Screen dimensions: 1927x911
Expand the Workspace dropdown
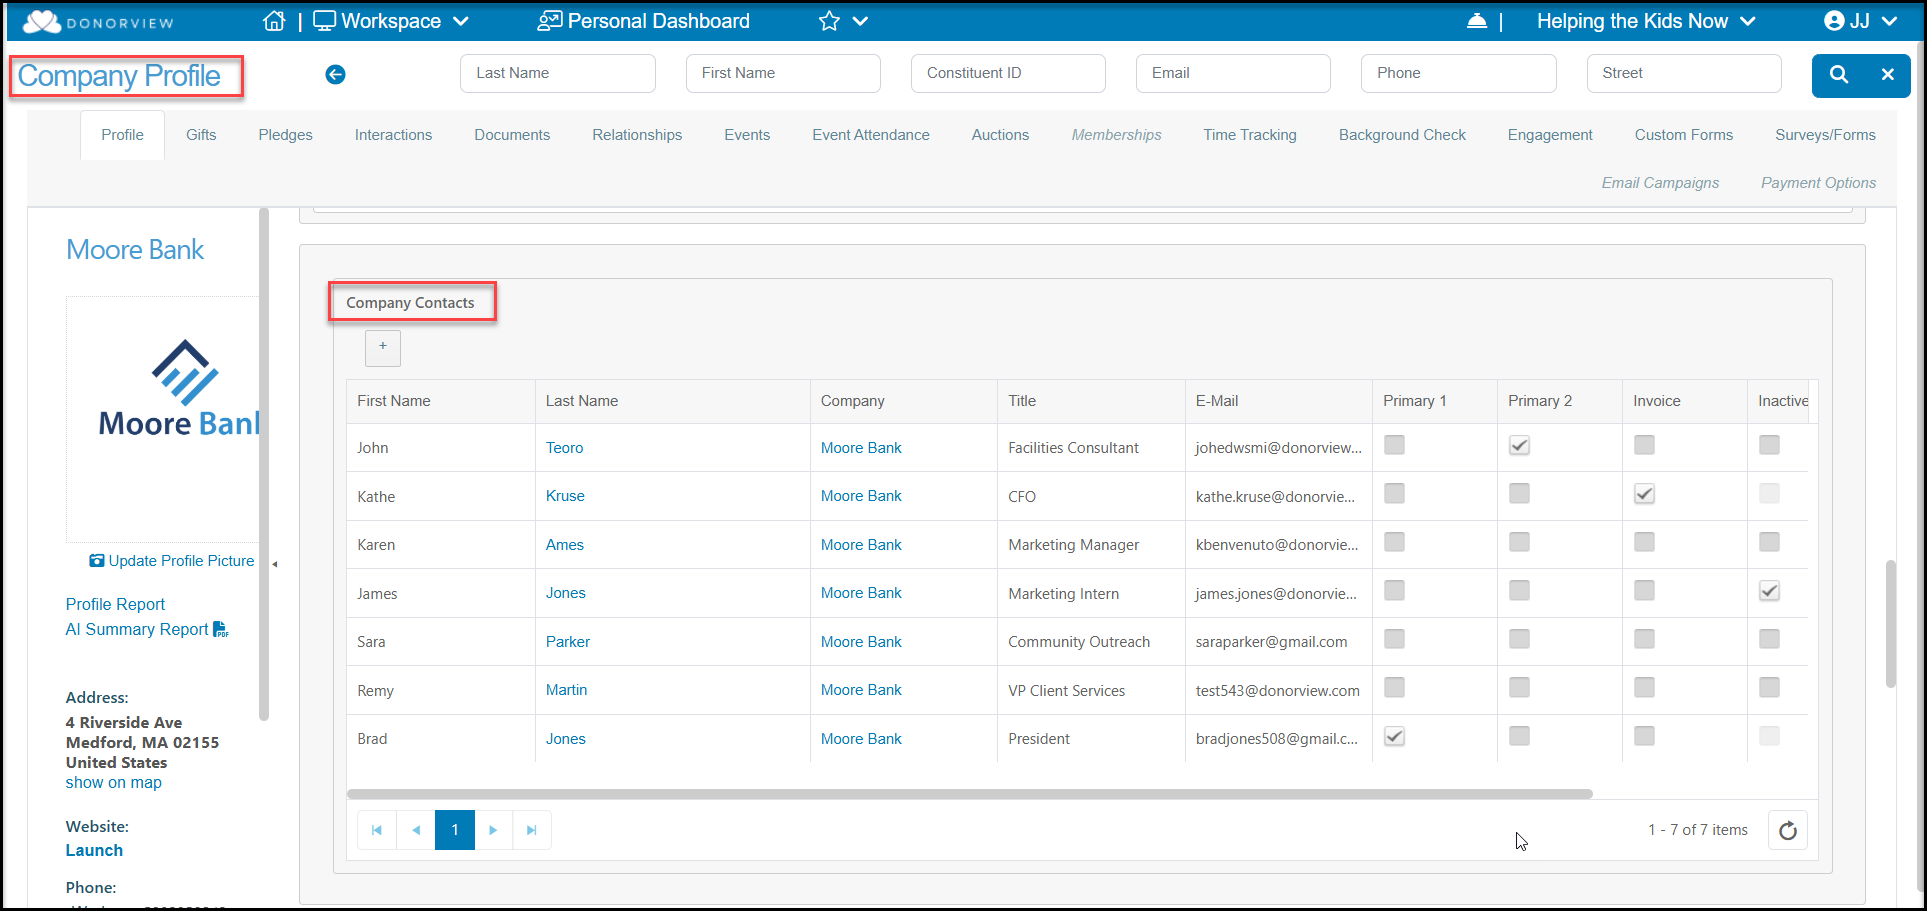point(391,21)
